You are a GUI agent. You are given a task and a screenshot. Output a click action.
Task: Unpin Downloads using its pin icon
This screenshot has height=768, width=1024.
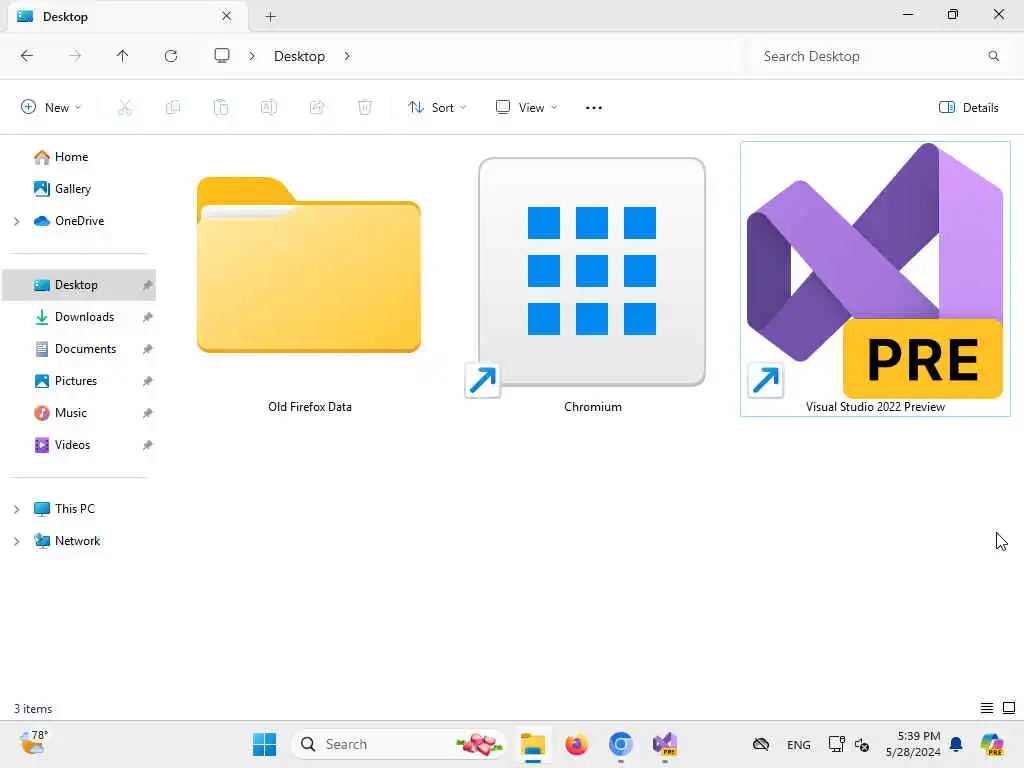click(x=148, y=317)
